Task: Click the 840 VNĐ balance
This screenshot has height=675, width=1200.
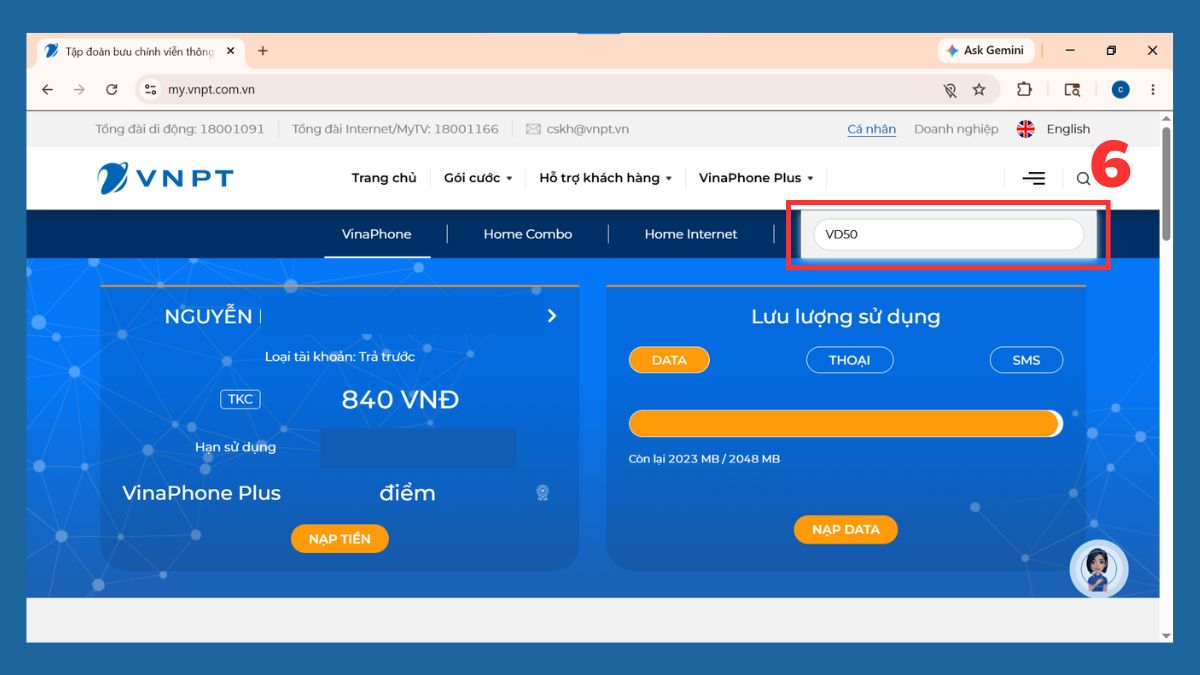Action: 400,400
